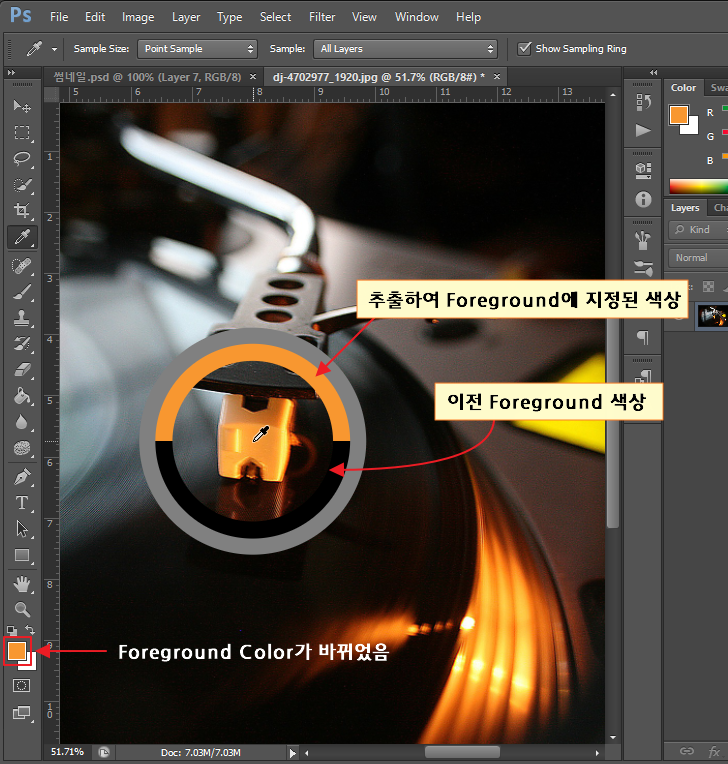728x764 pixels.
Task: Click the layer thumbnail in Layers panel
Action: [x=712, y=316]
